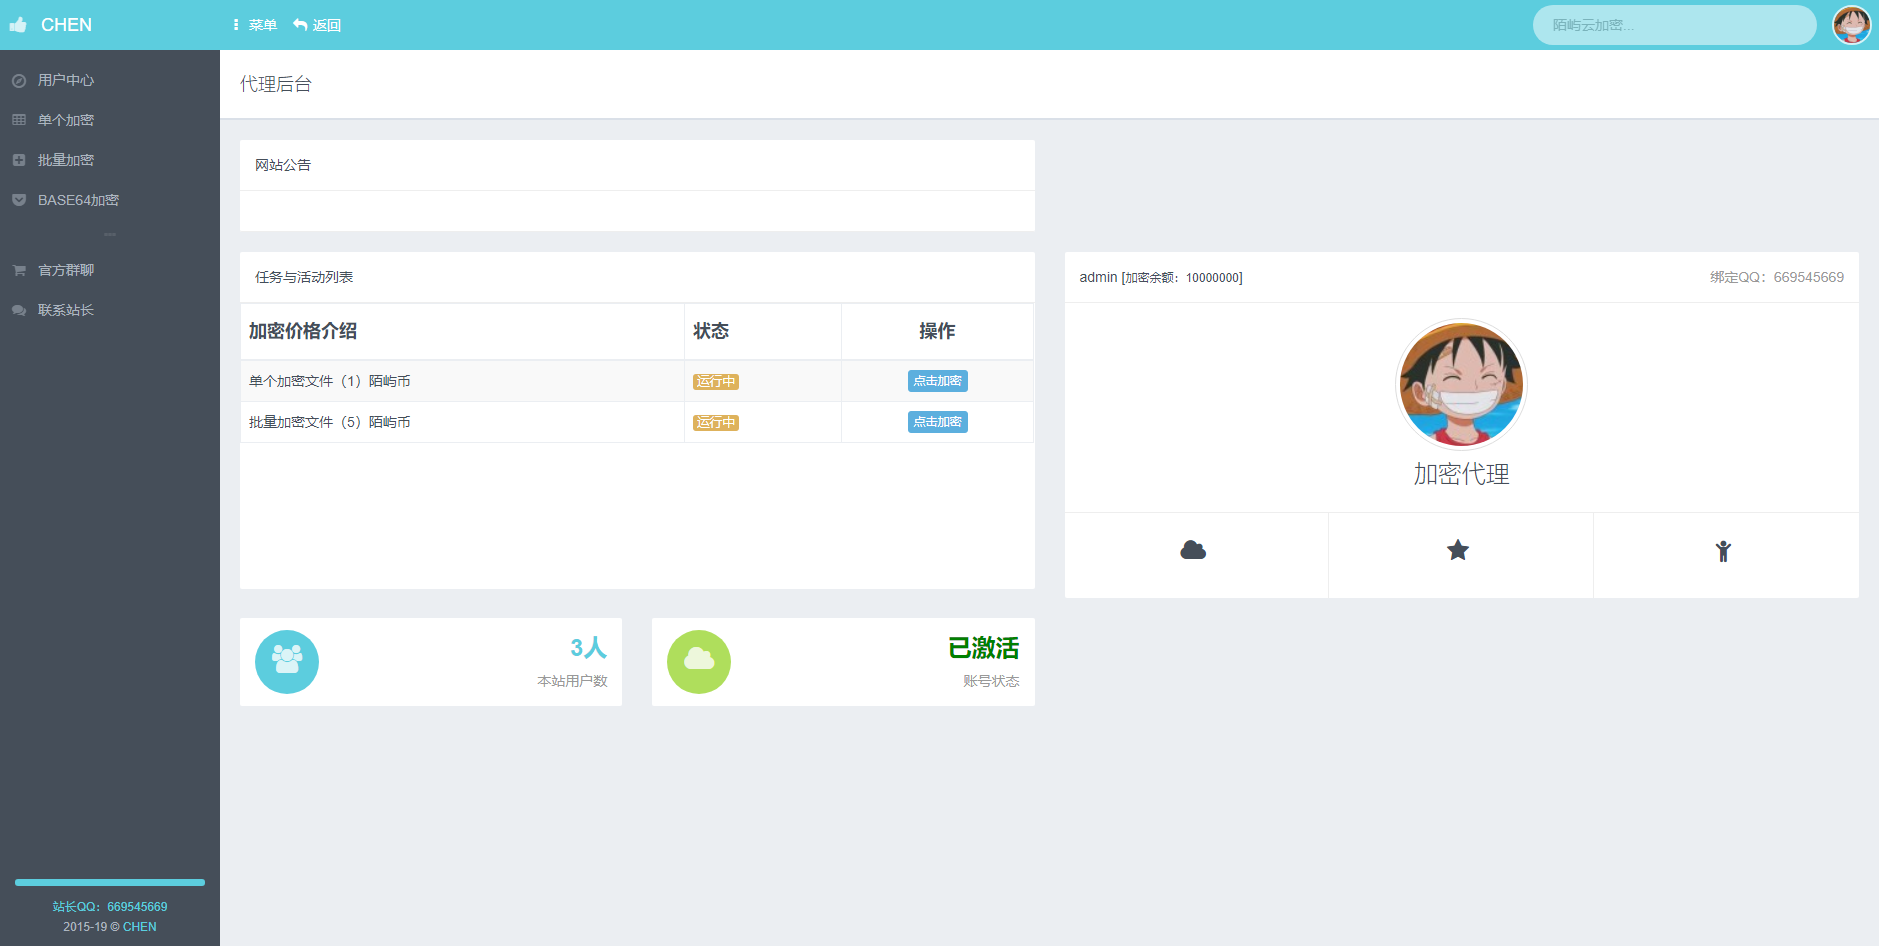
Task: Open 用户中心 from the sidebar
Action: click(x=65, y=80)
